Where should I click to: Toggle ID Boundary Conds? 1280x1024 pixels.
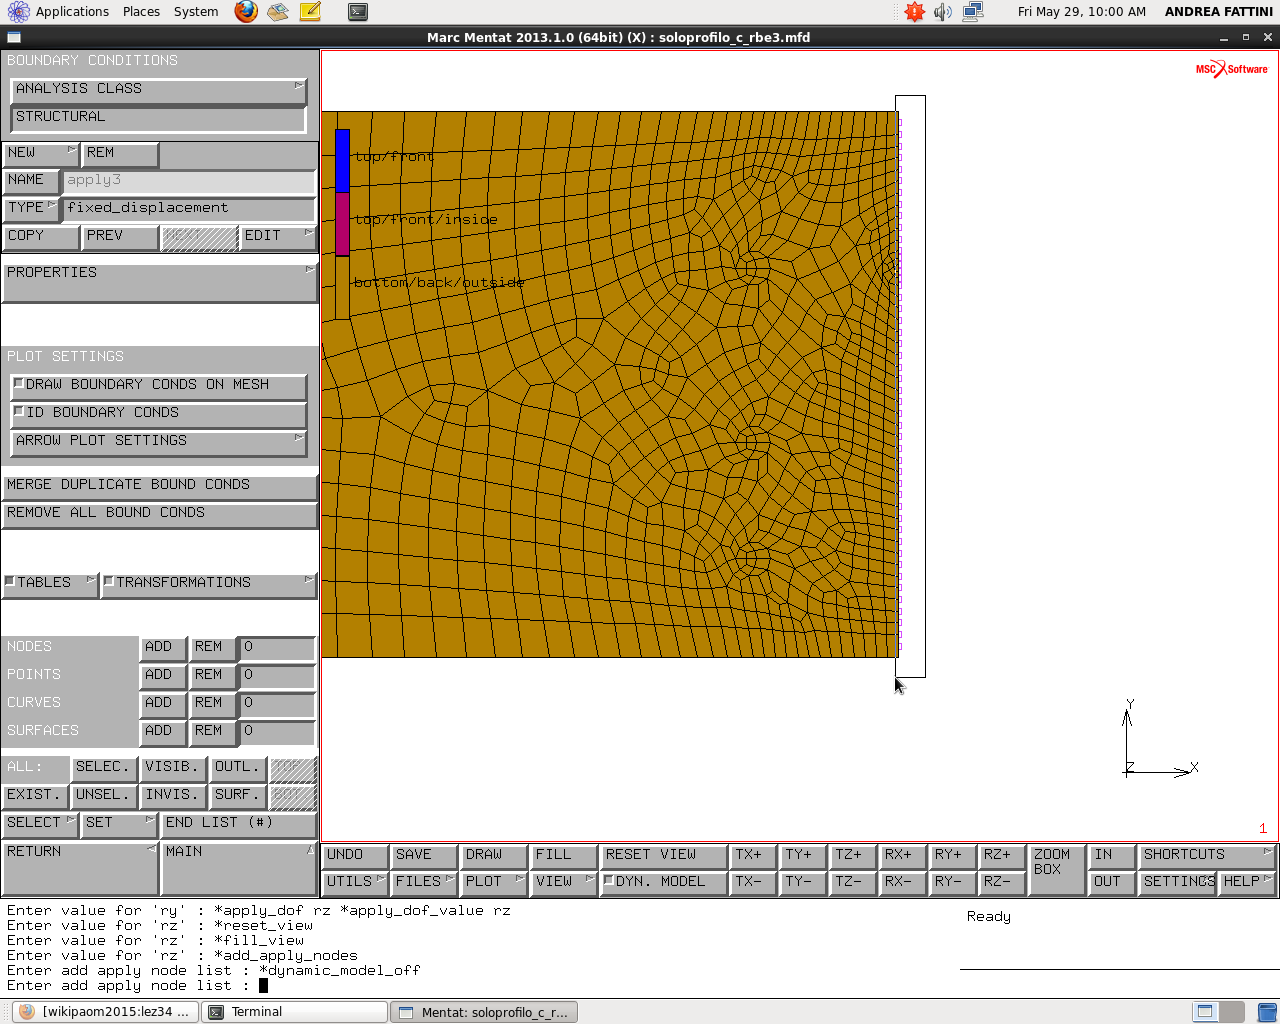pyautogui.click(x=158, y=413)
